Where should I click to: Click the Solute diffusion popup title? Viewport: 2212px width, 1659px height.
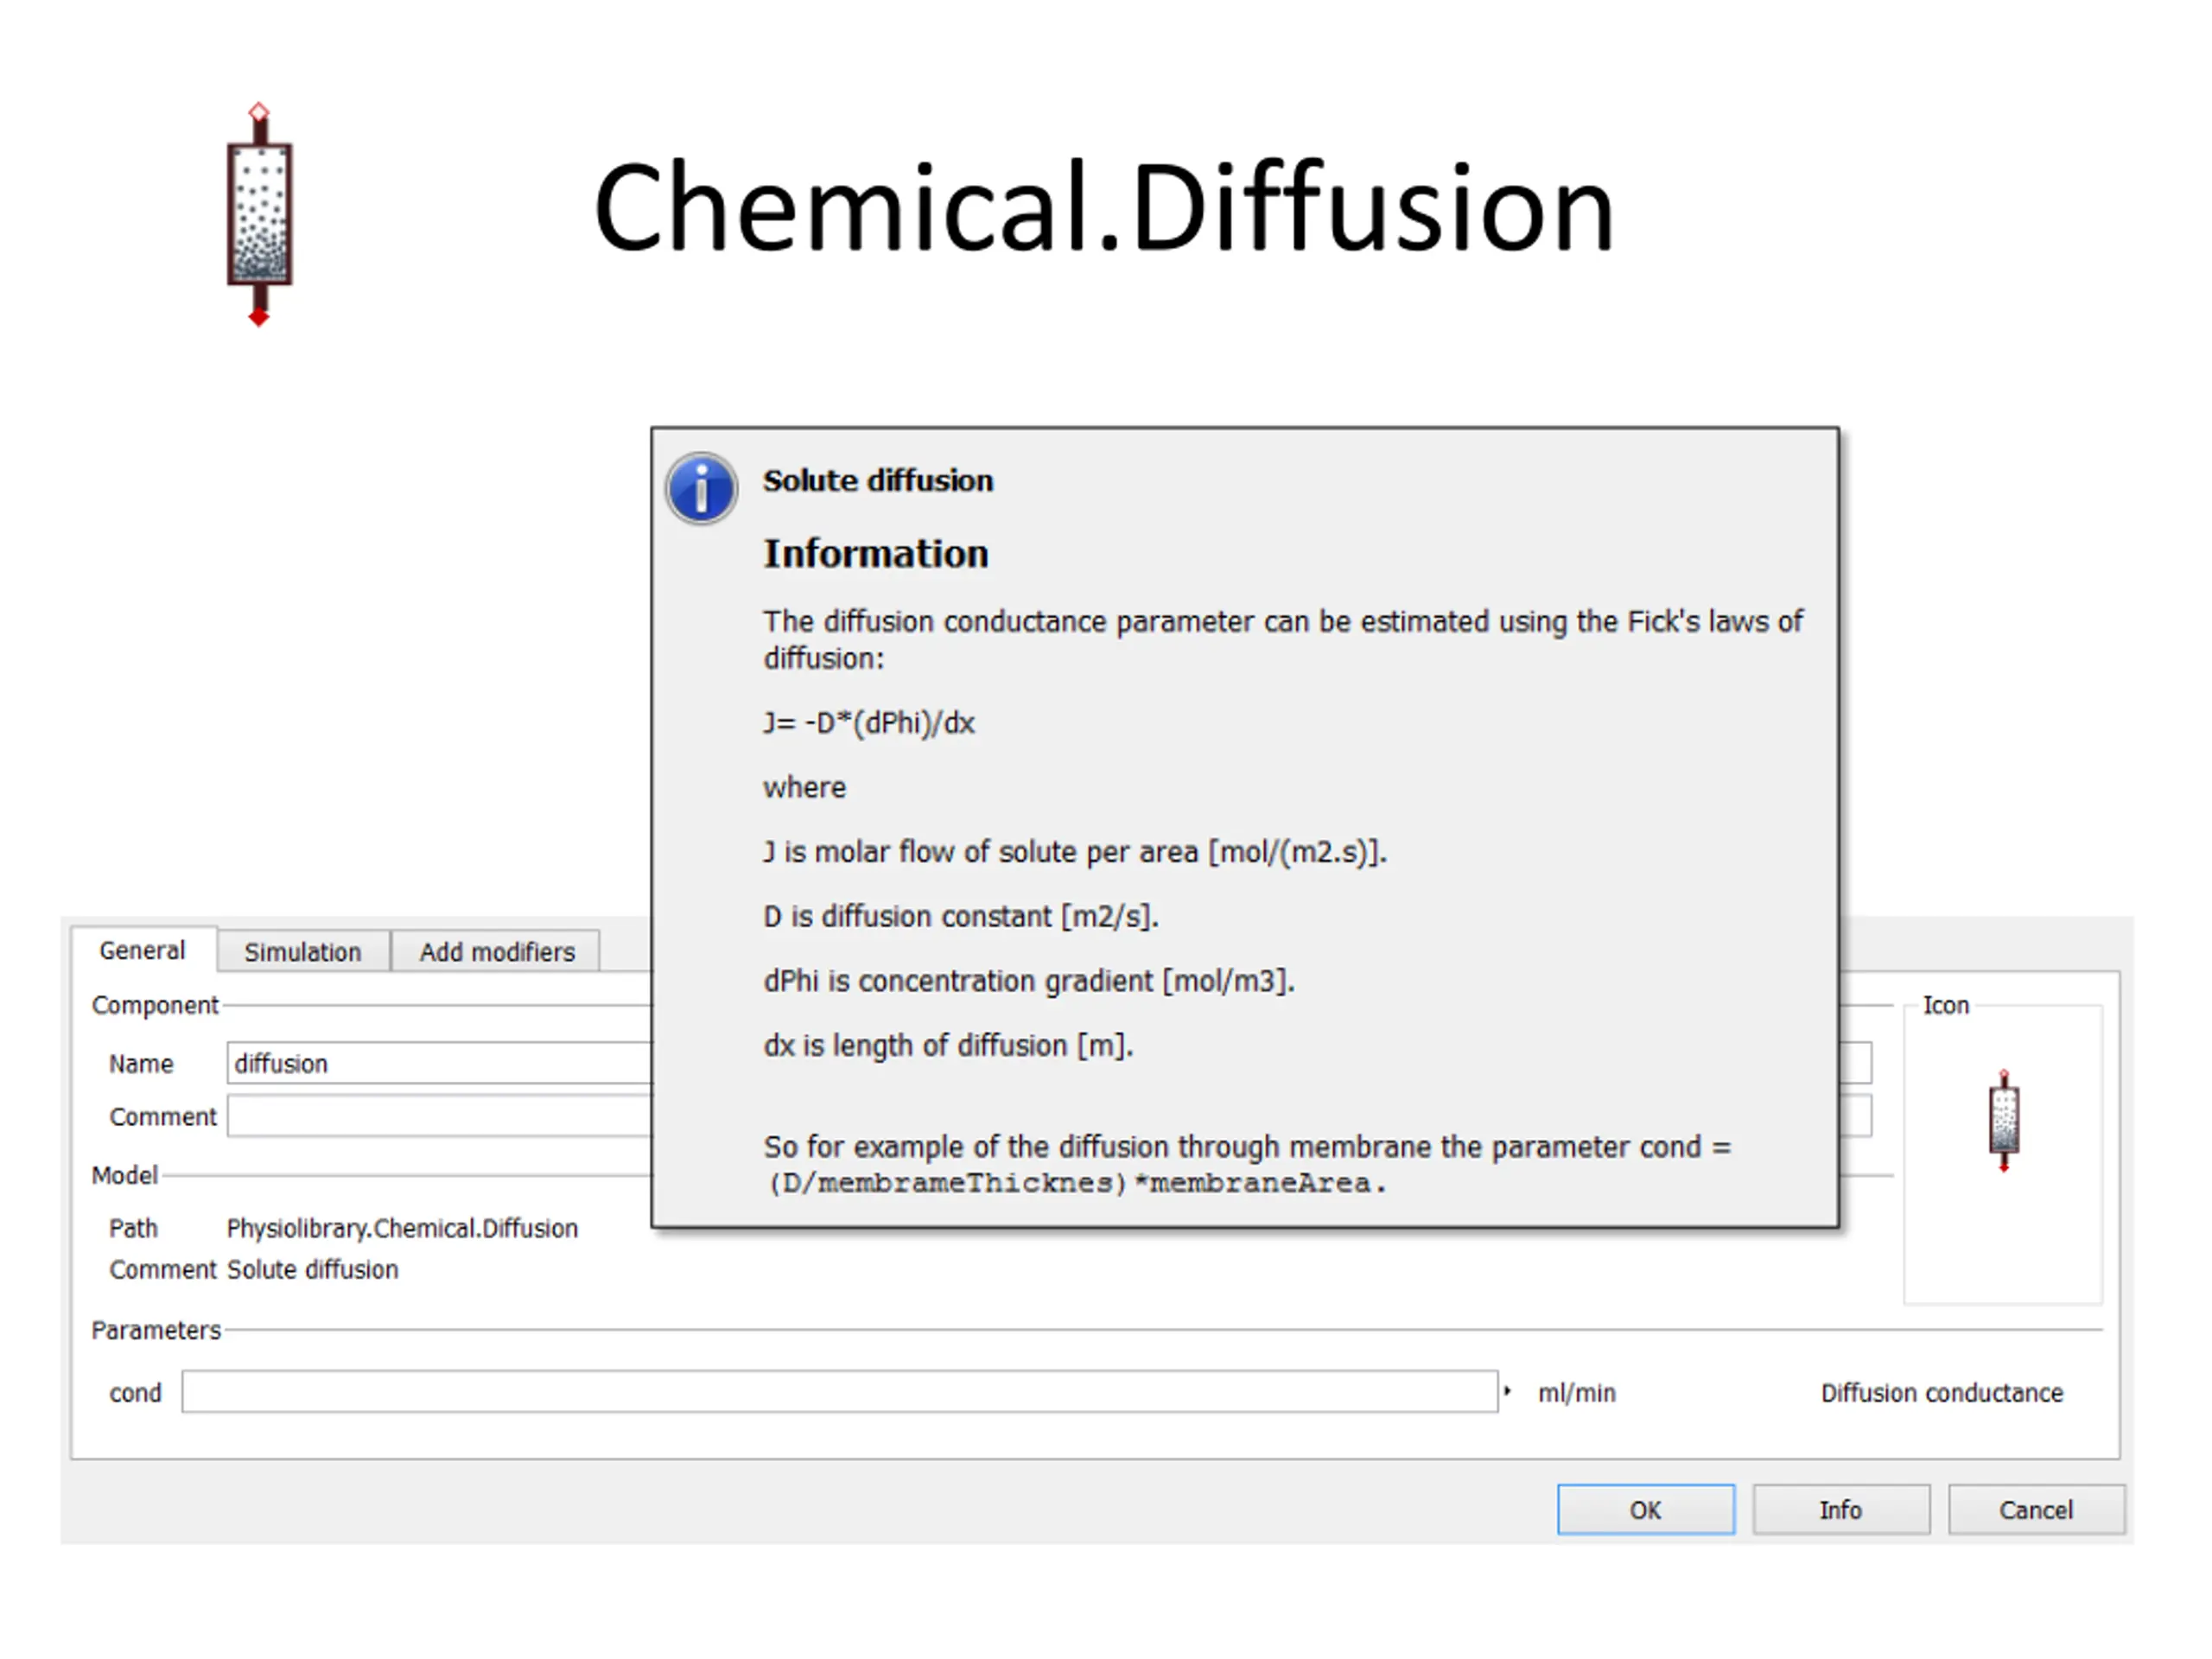[878, 481]
